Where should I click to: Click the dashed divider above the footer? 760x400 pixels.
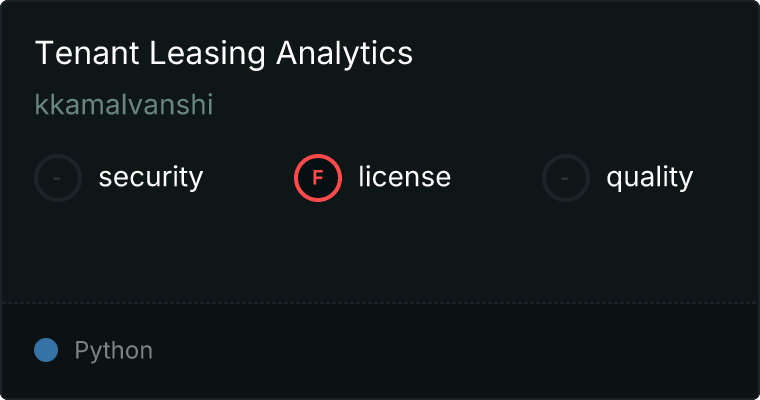pos(380,302)
